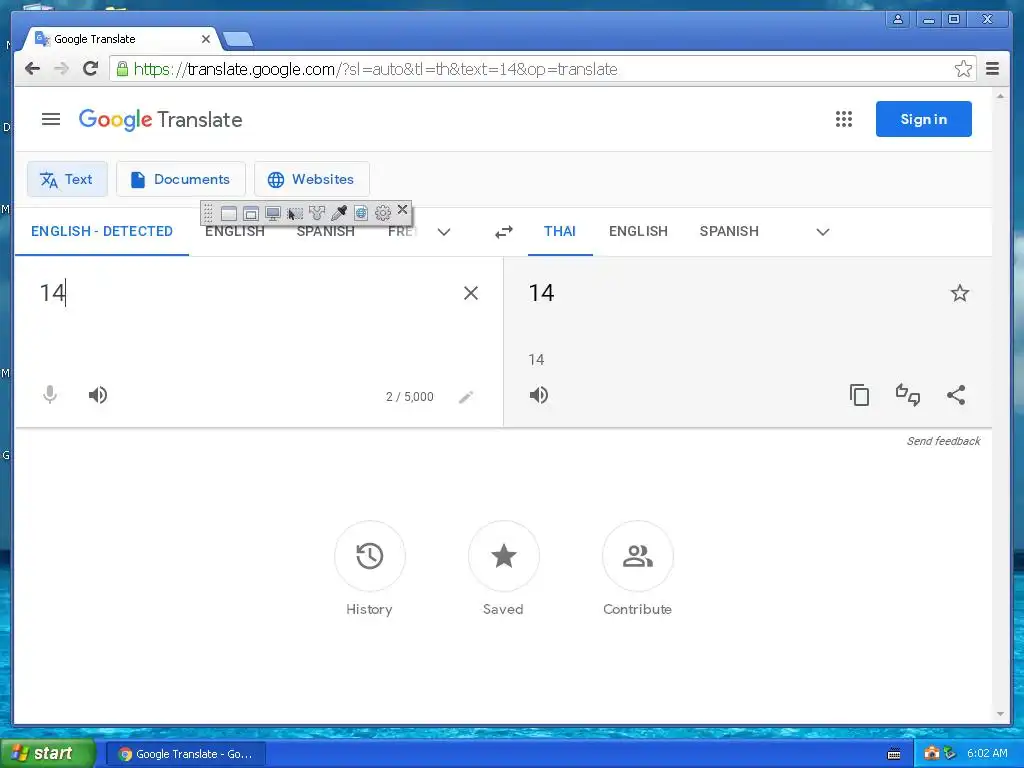Screen dimensions: 1024x768
Task: Open Saved translations
Action: [504, 556]
